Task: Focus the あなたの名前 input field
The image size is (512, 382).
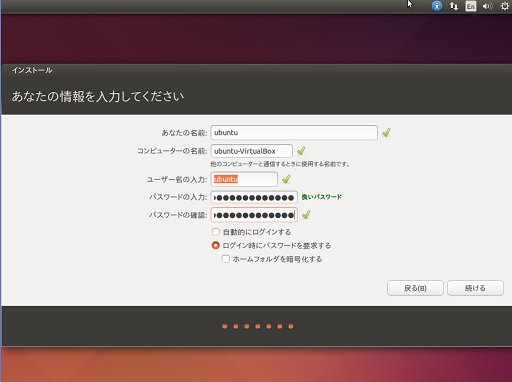Action: 294,132
